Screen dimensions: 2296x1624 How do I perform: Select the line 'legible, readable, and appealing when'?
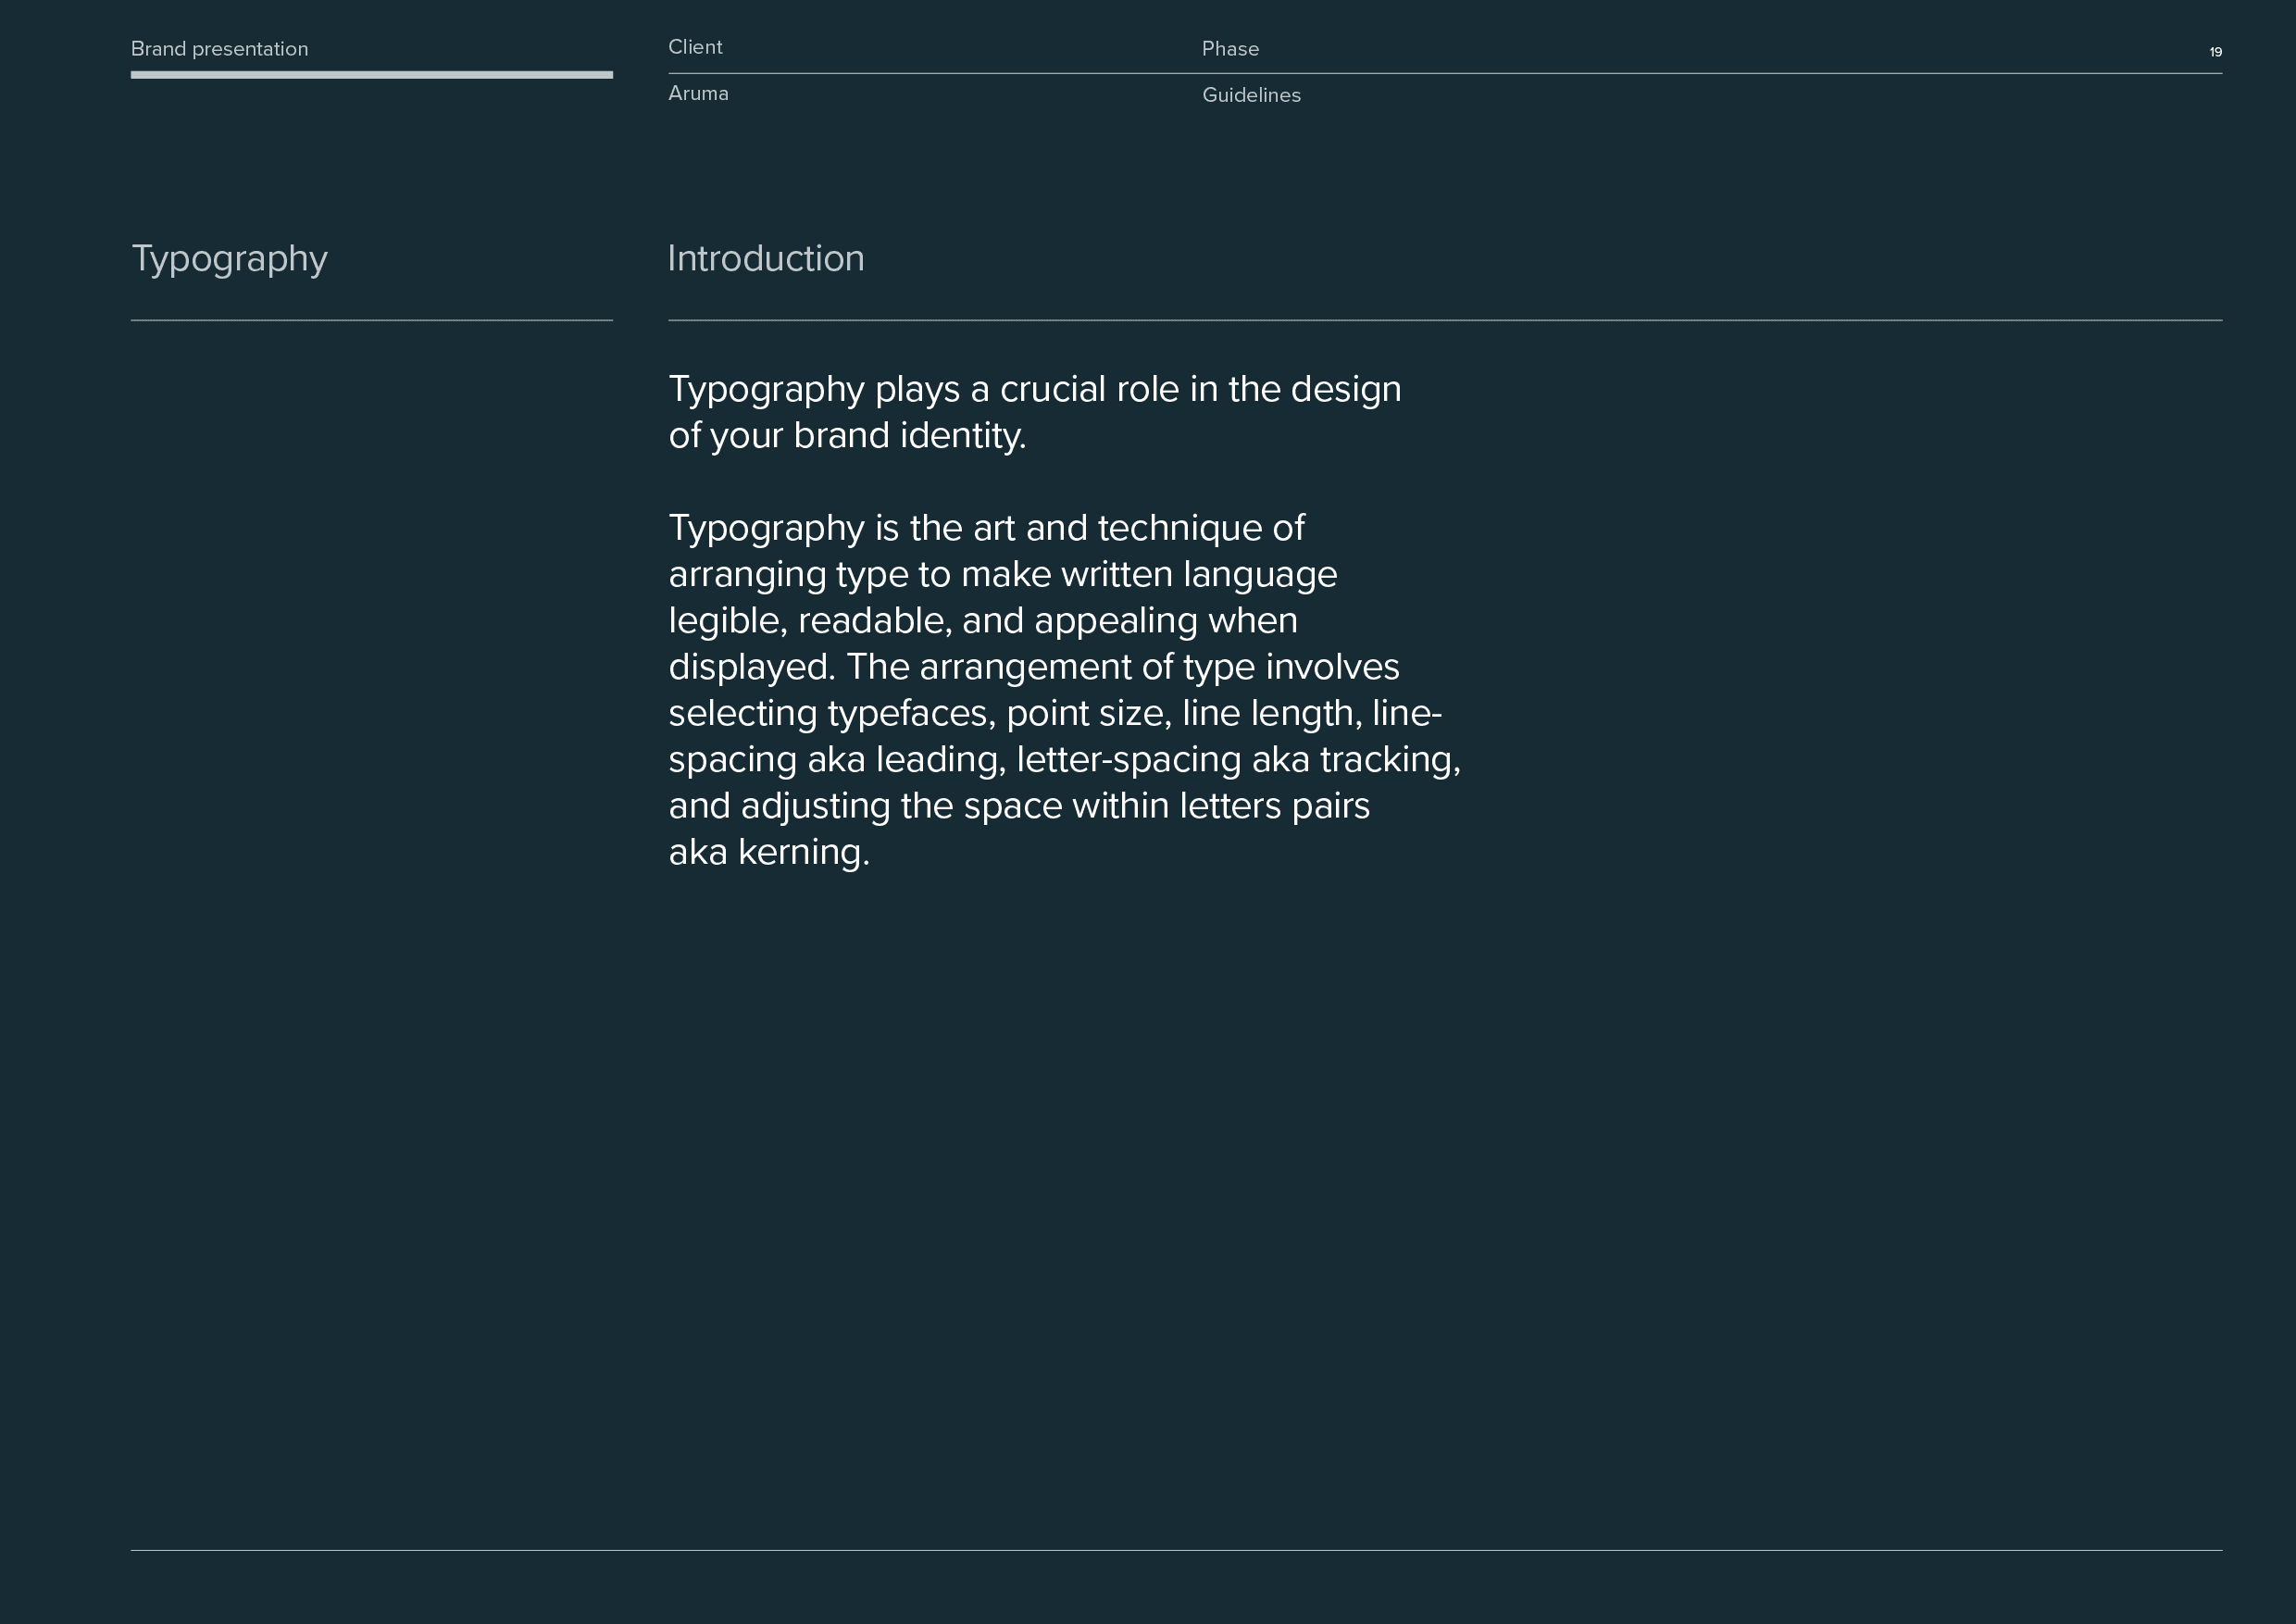[983, 622]
